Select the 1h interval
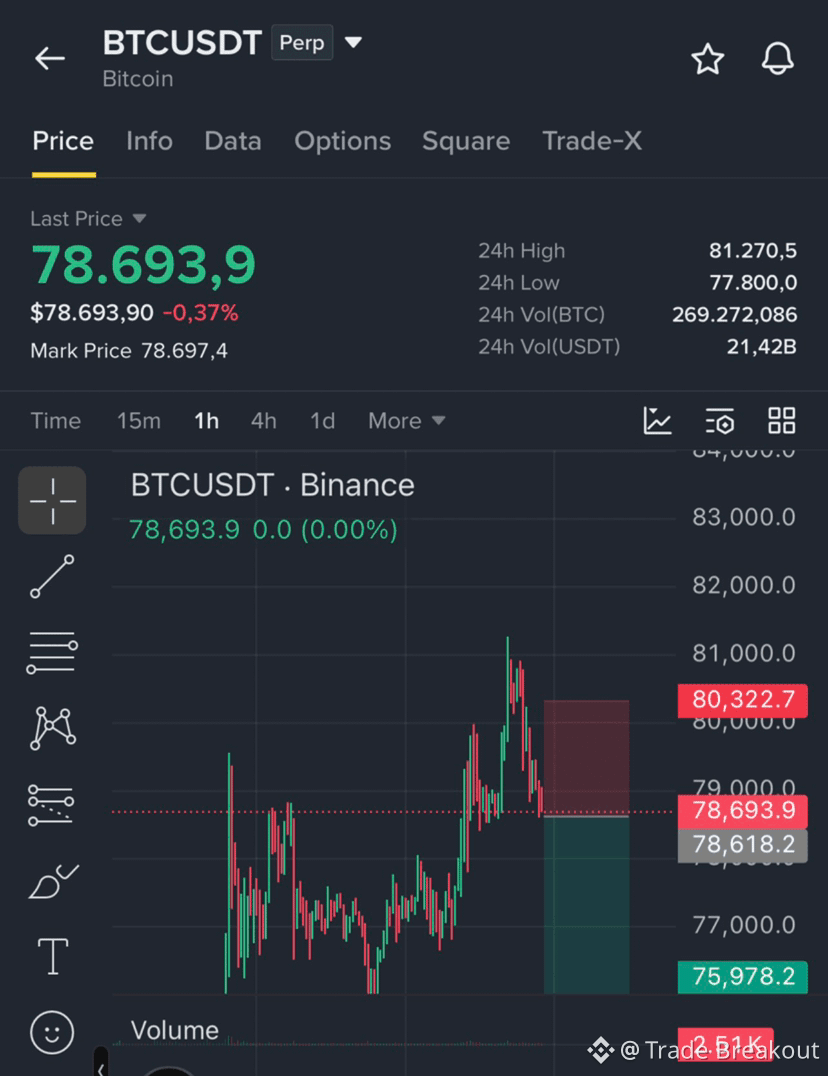The height and width of the screenshot is (1076, 828). pyautogui.click(x=206, y=421)
